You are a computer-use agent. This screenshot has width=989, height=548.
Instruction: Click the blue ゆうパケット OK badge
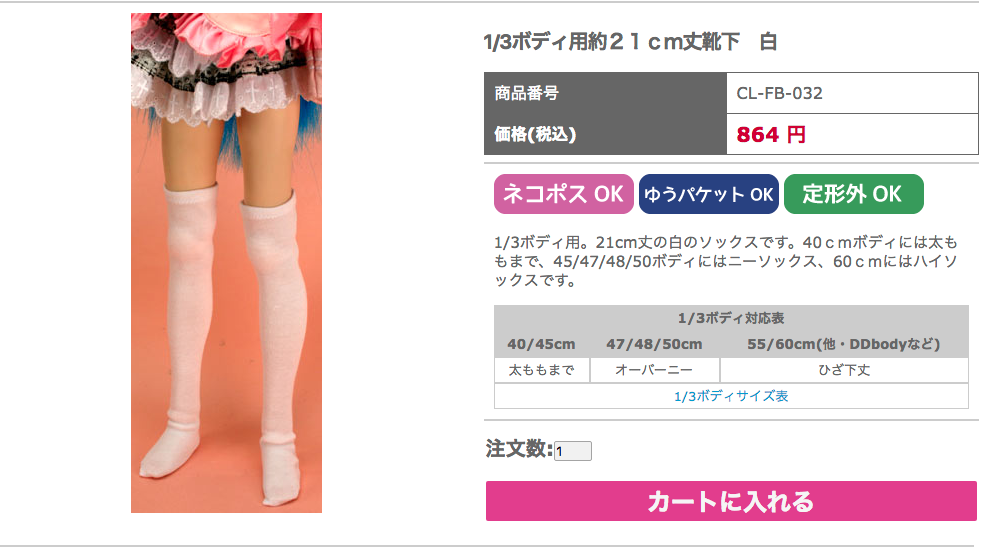(709, 194)
